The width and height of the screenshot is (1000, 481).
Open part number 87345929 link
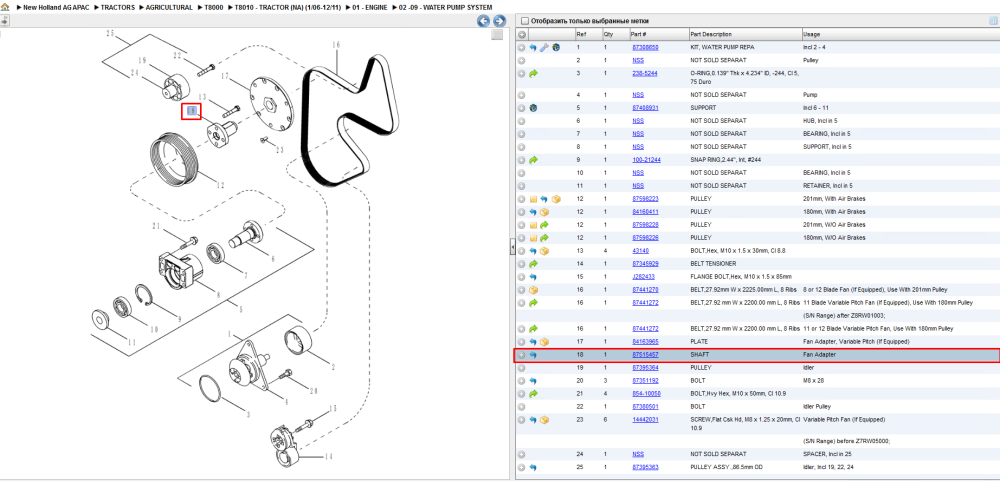(x=645, y=263)
